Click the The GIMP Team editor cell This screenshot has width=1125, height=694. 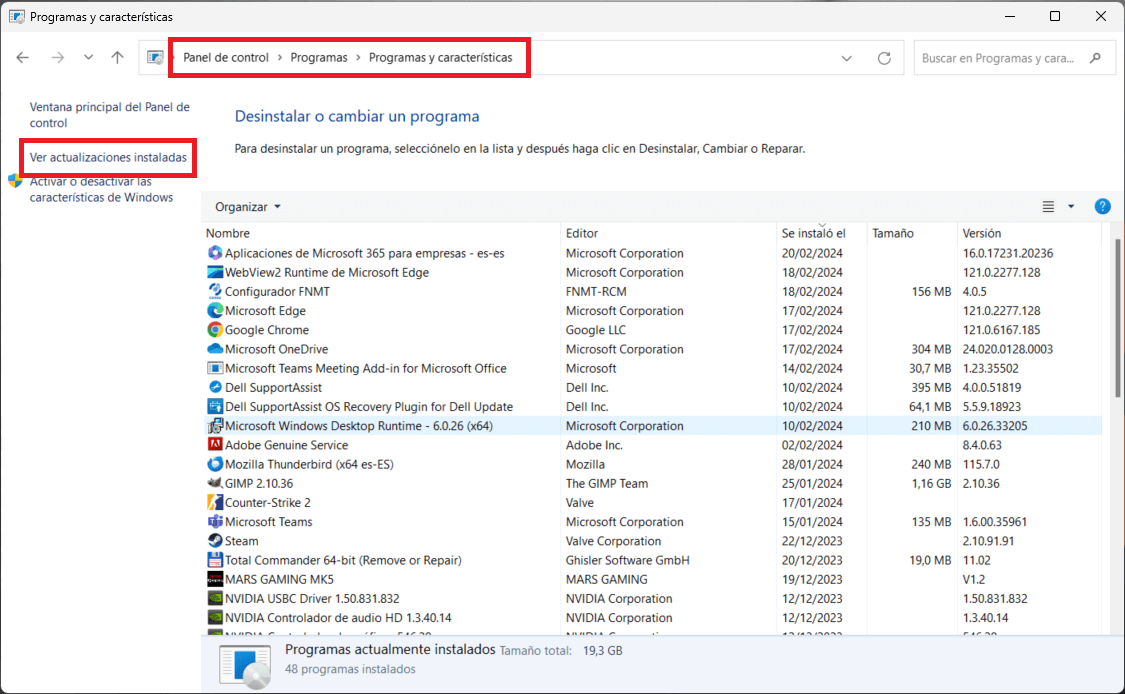pyautogui.click(x=606, y=483)
